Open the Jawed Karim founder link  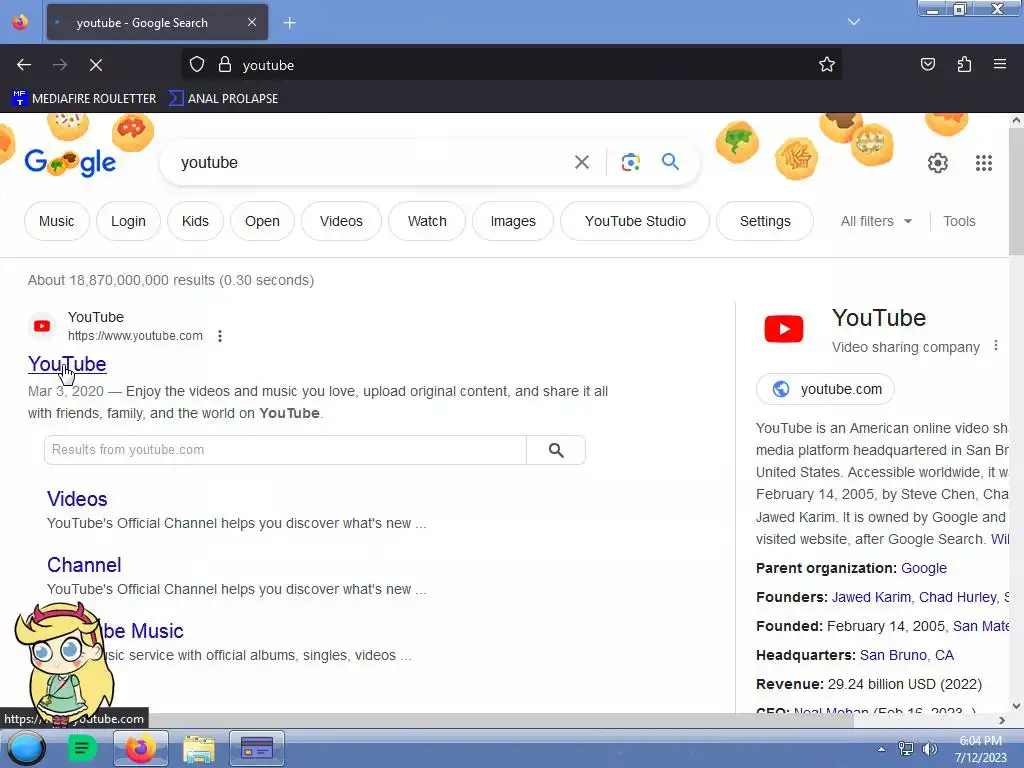pyautogui.click(x=871, y=597)
